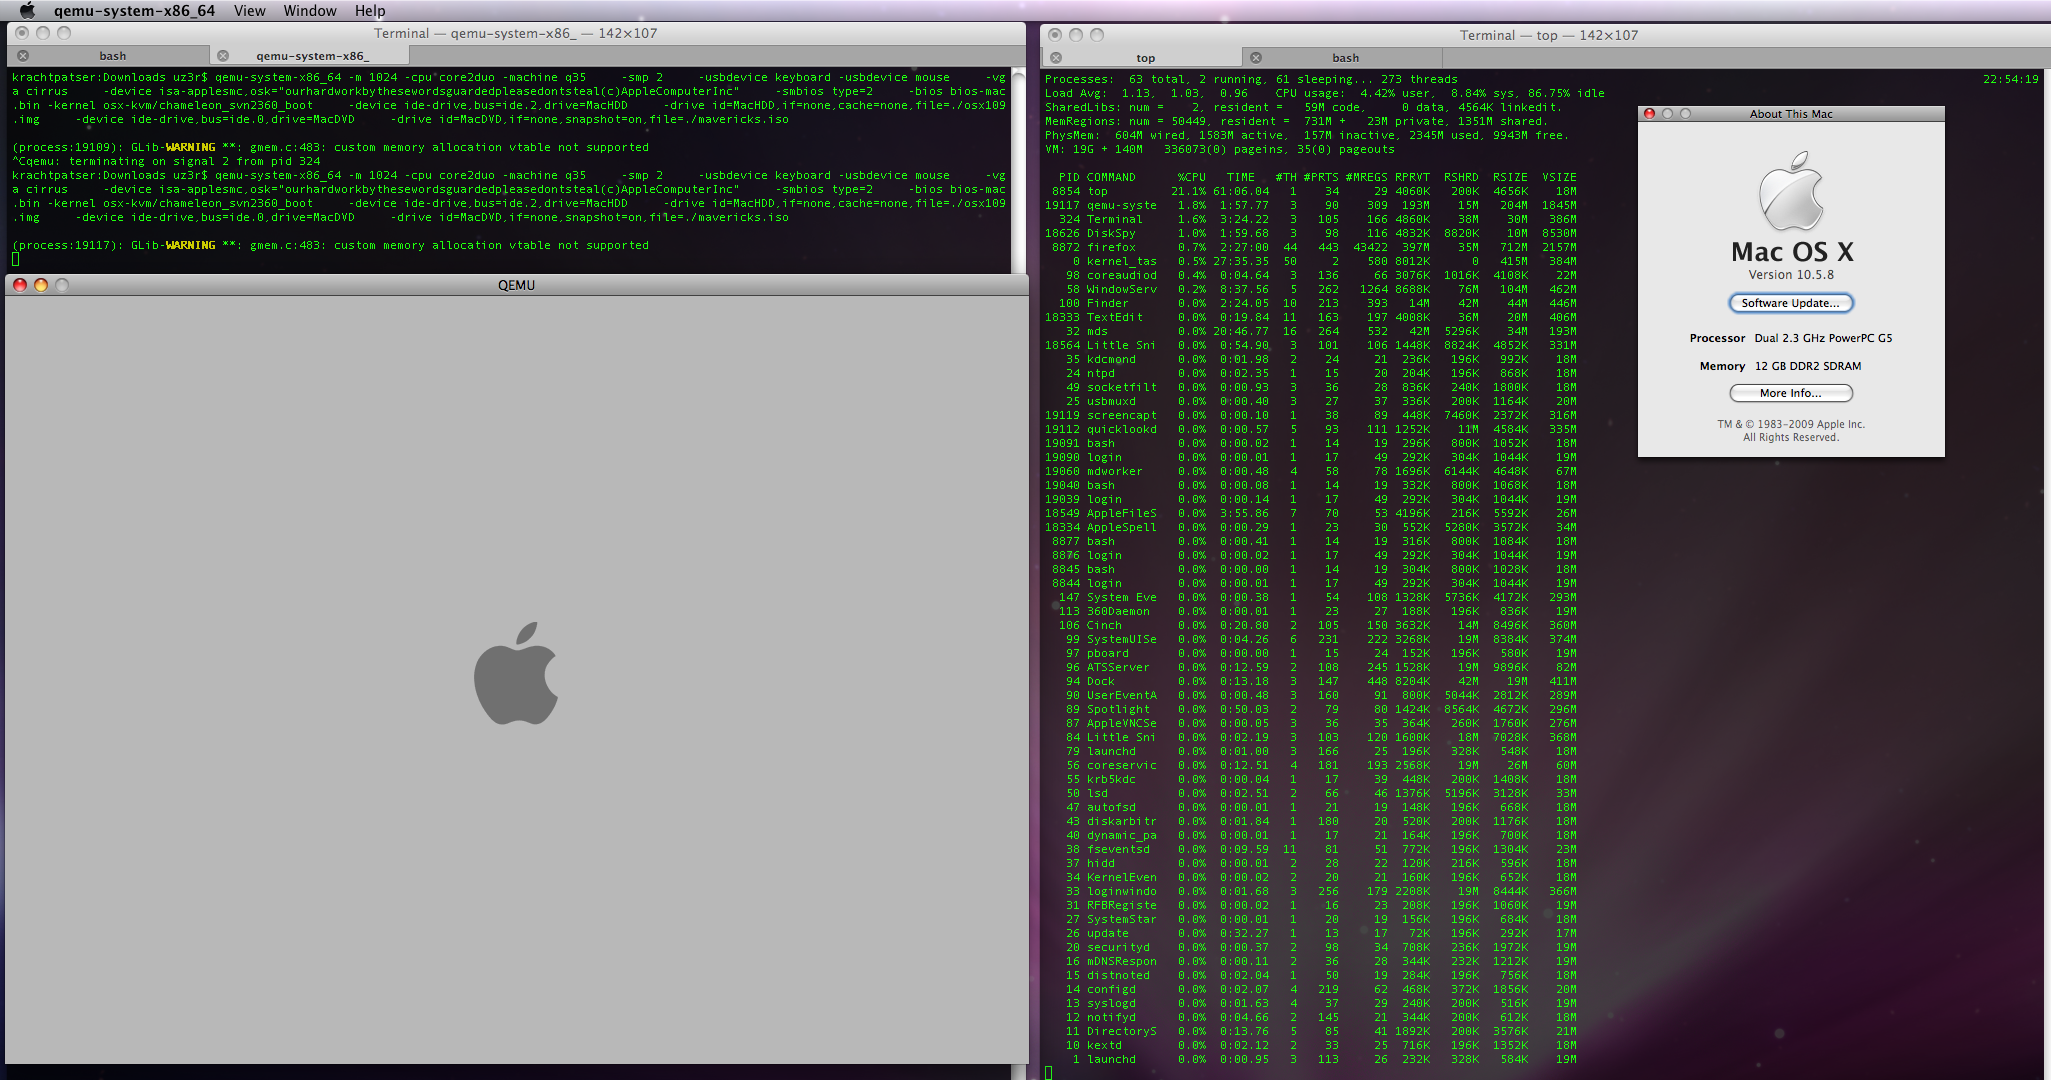
Task: Click the QEMU window title bar
Action: 516,285
